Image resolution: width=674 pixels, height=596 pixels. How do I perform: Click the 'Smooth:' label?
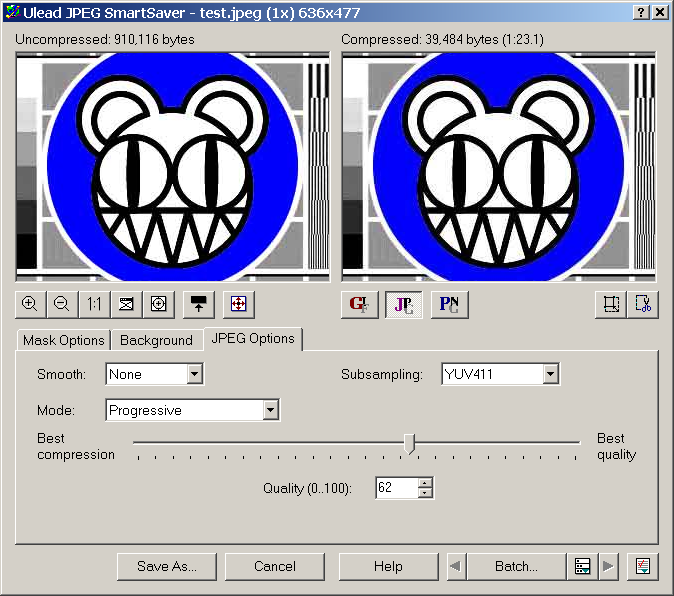[61, 374]
